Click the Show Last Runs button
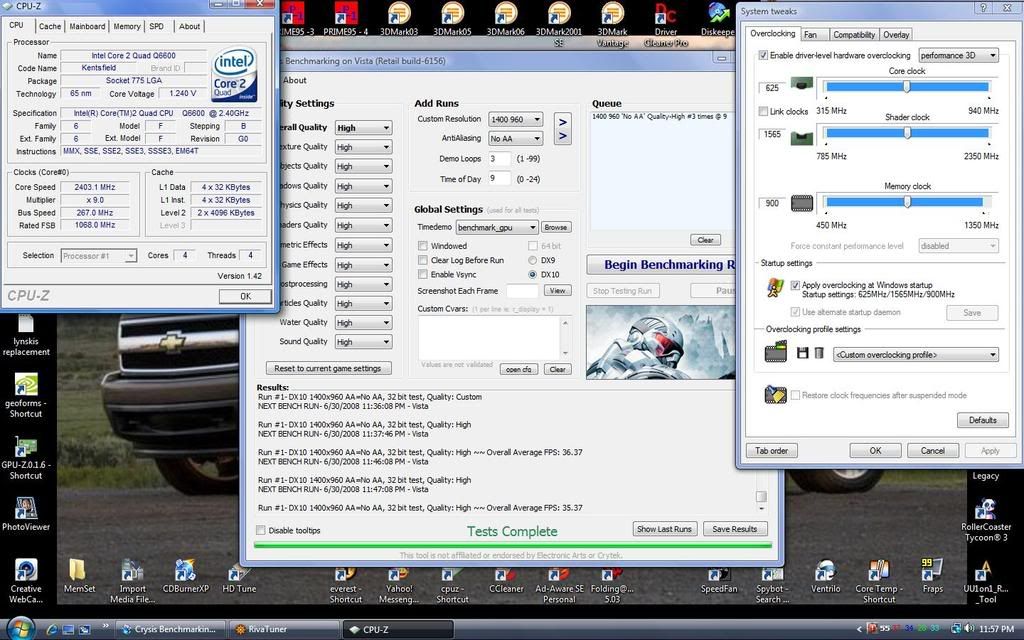This screenshot has height=640, width=1024. coord(664,529)
